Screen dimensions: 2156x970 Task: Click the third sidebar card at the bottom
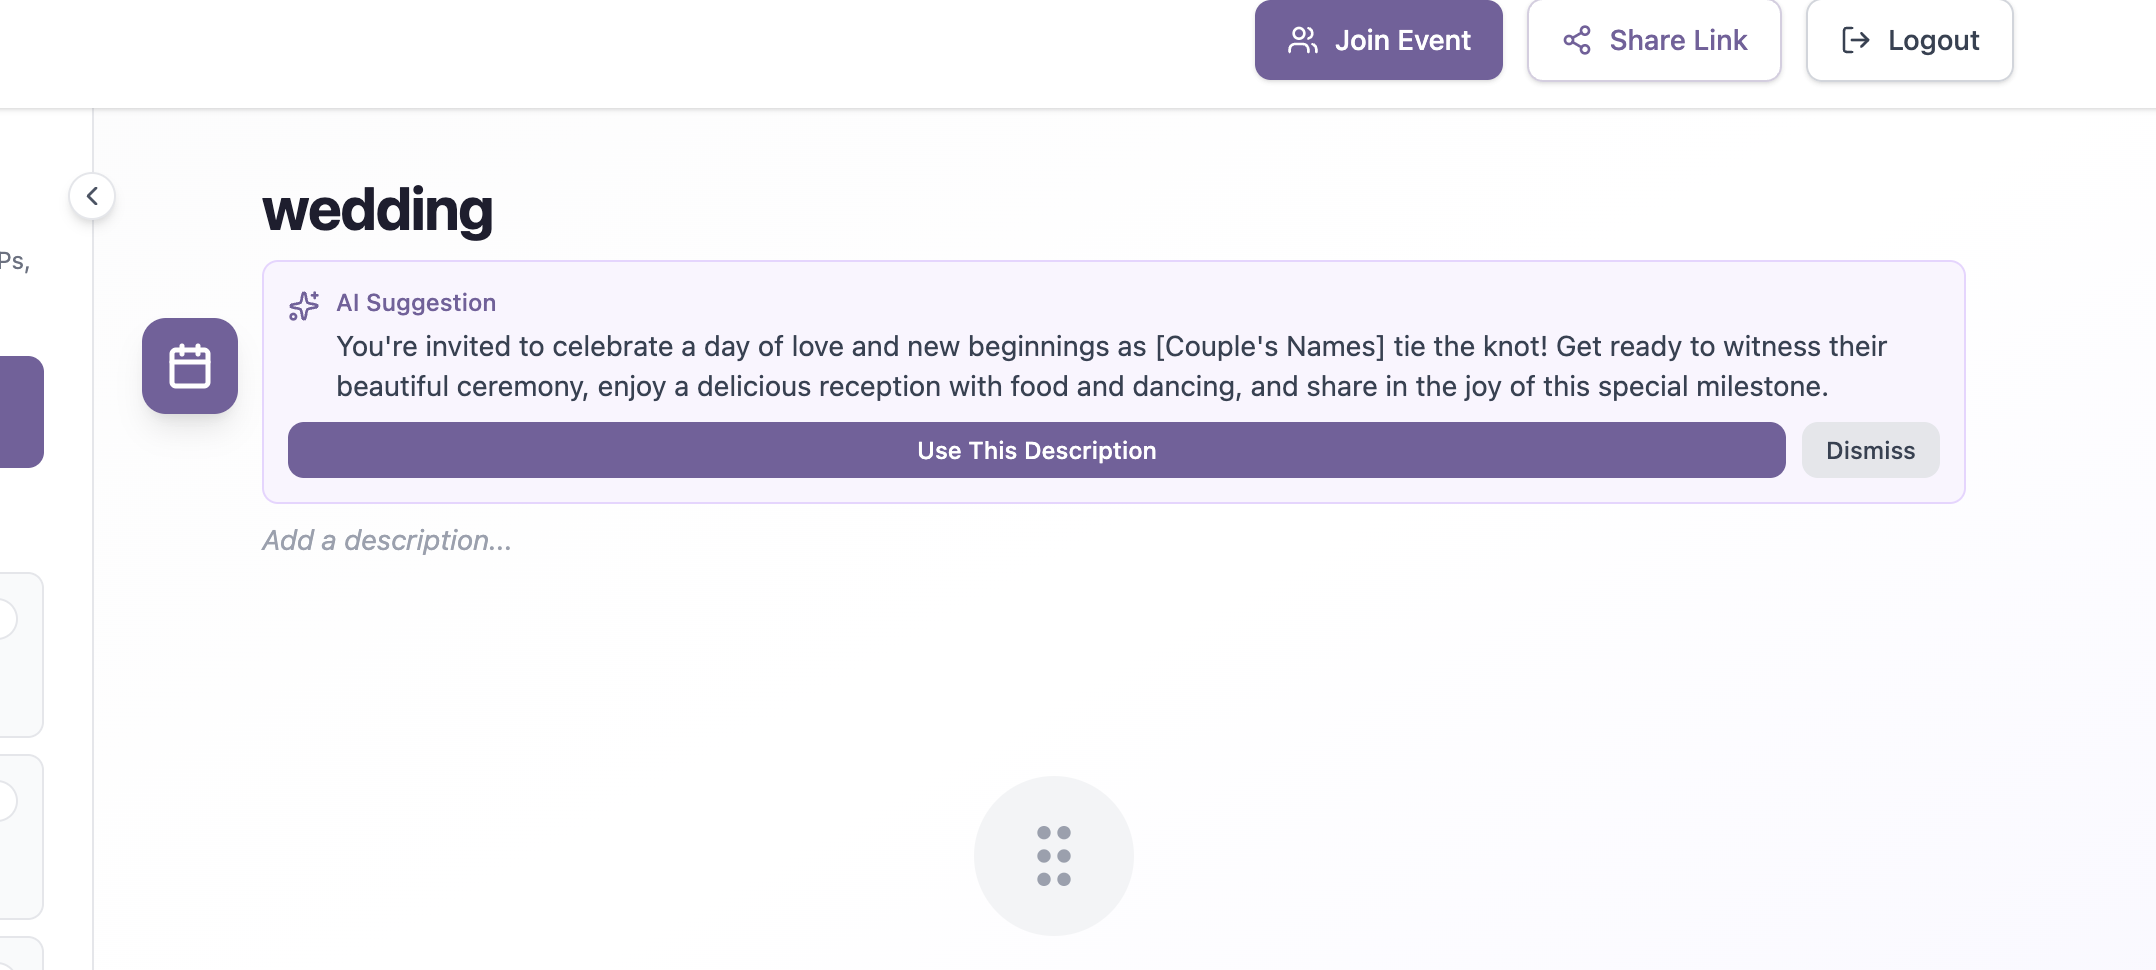[21, 953]
